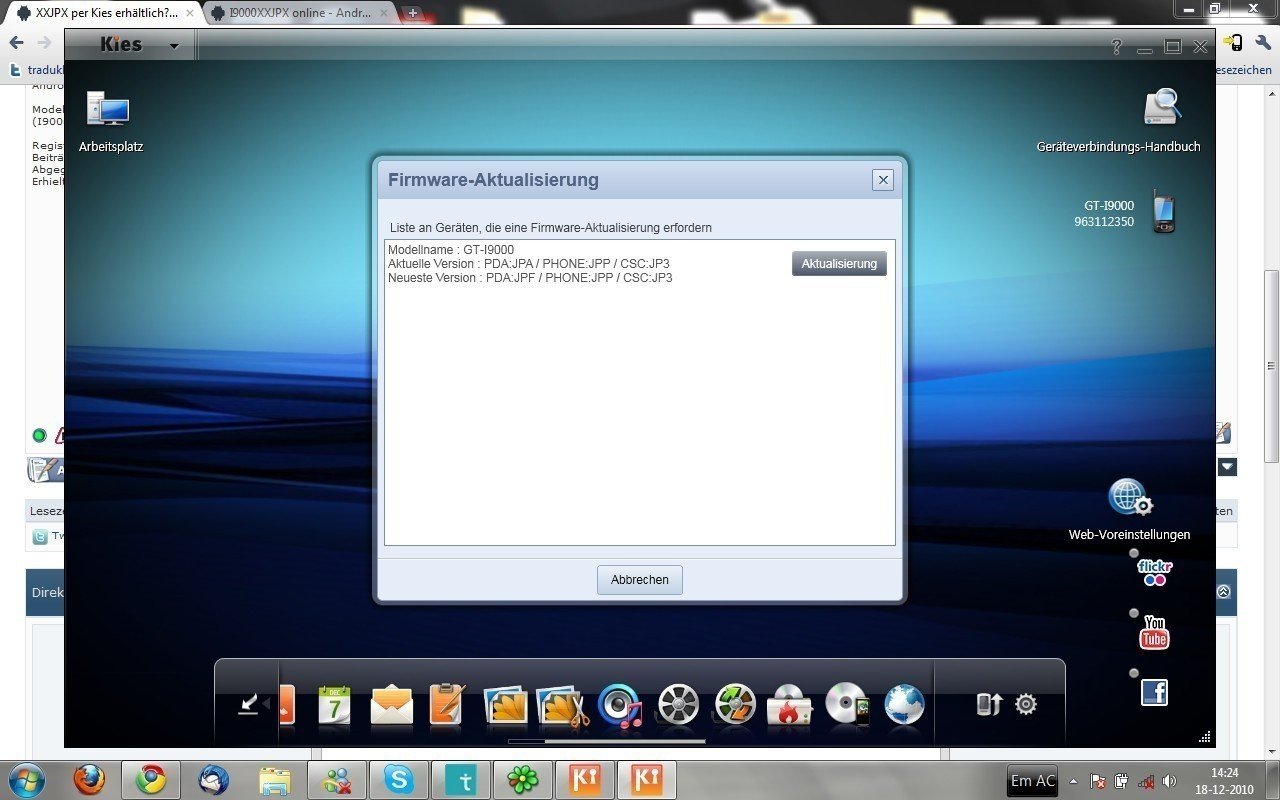This screenshot has height=800, width=1280.
Task: Open the green-arrow video converter reel icon
Action: point(735,705)
